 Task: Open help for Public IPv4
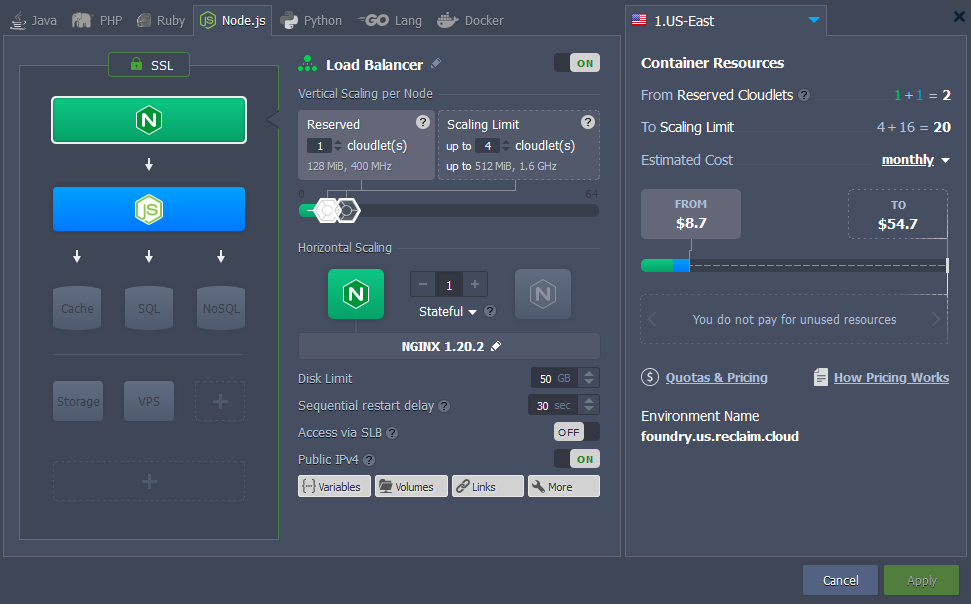(x=369, y=460)
